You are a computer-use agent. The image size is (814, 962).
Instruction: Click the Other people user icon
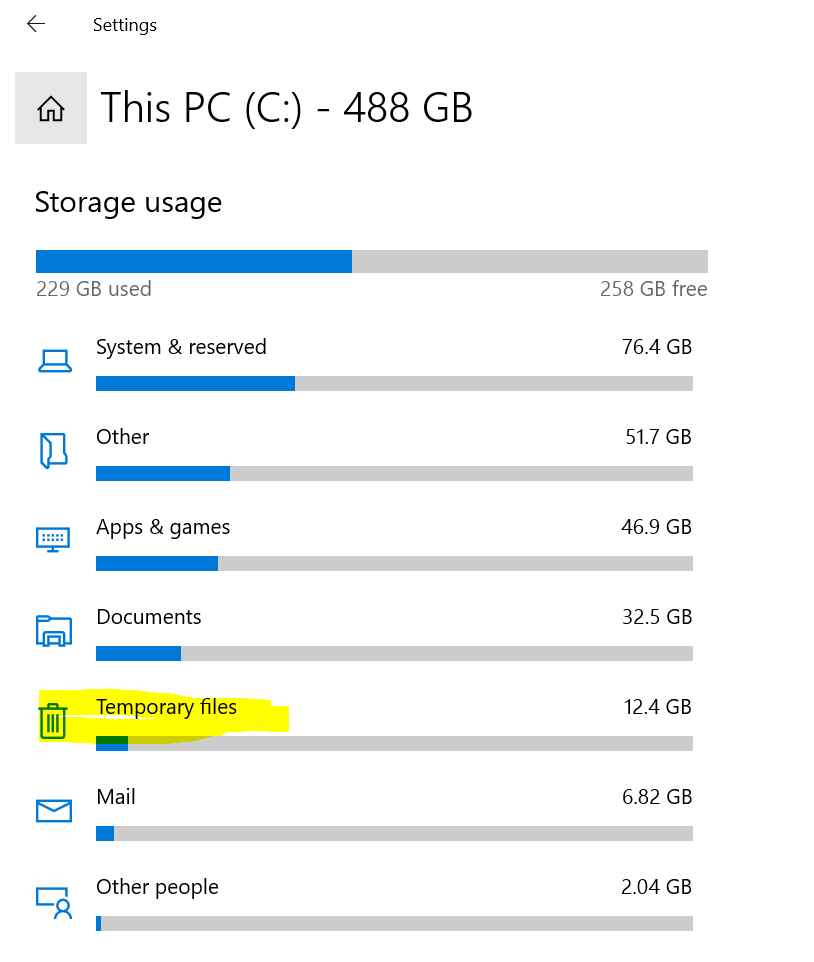click(54, 901)
